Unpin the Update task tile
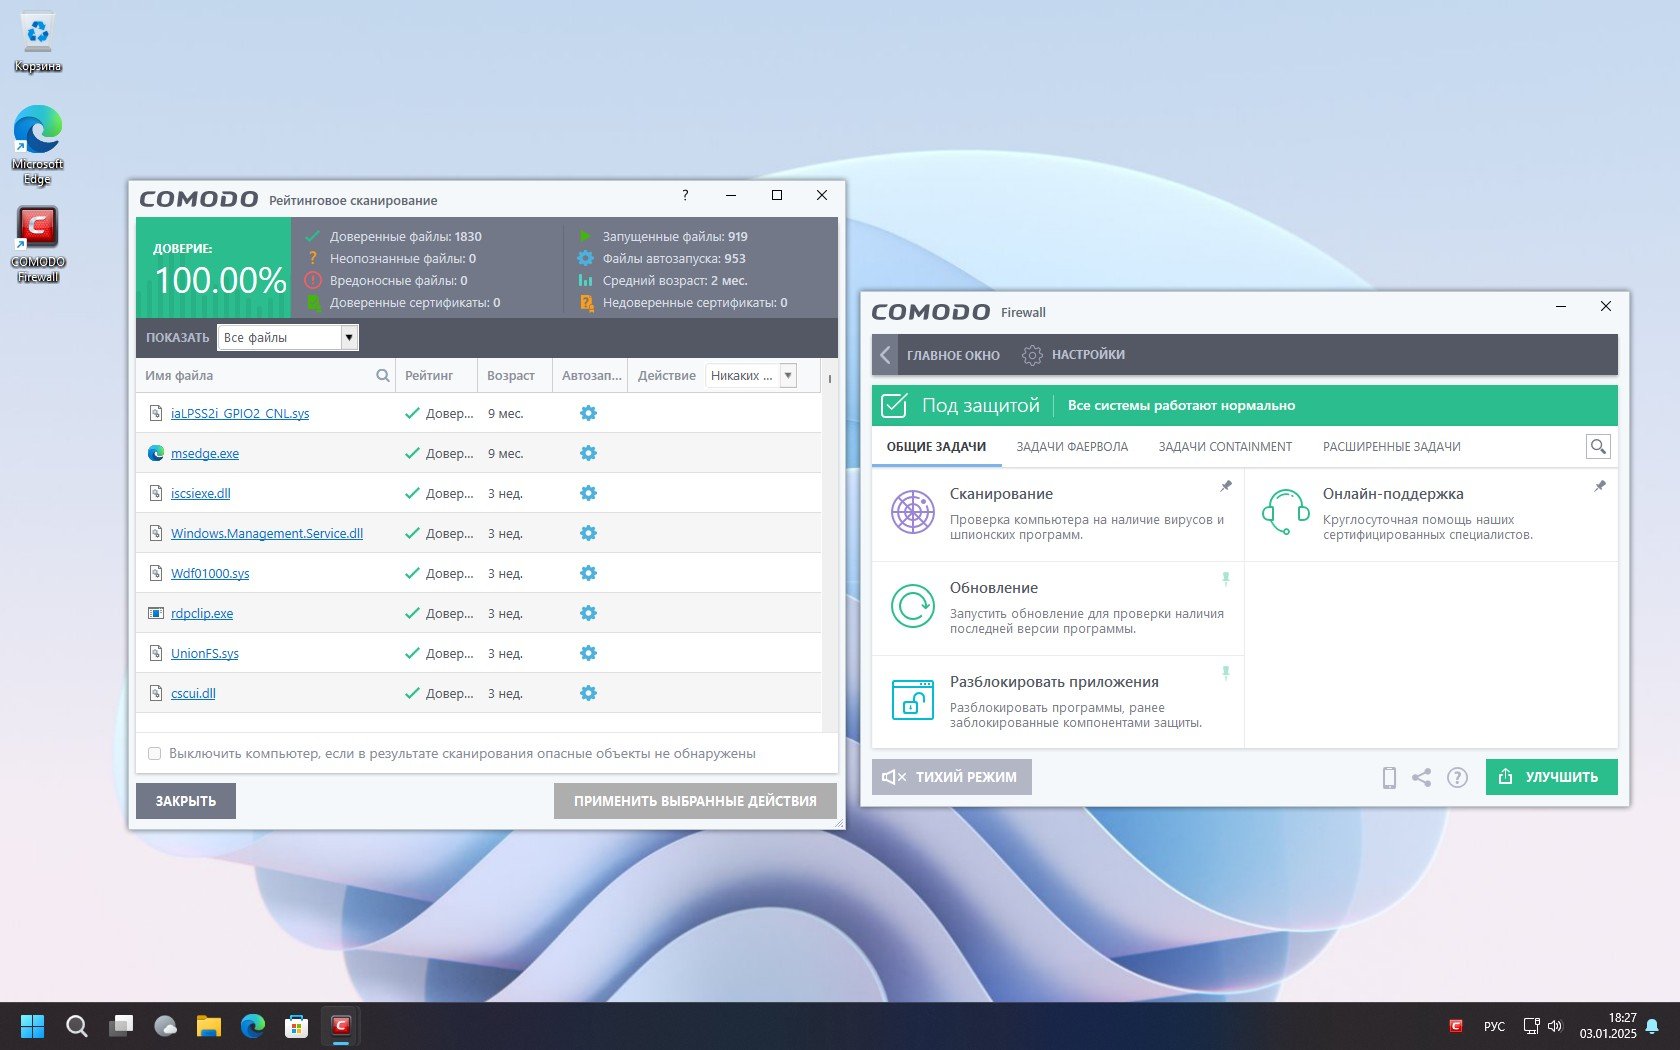1680x1050 pixels. 1225,579
